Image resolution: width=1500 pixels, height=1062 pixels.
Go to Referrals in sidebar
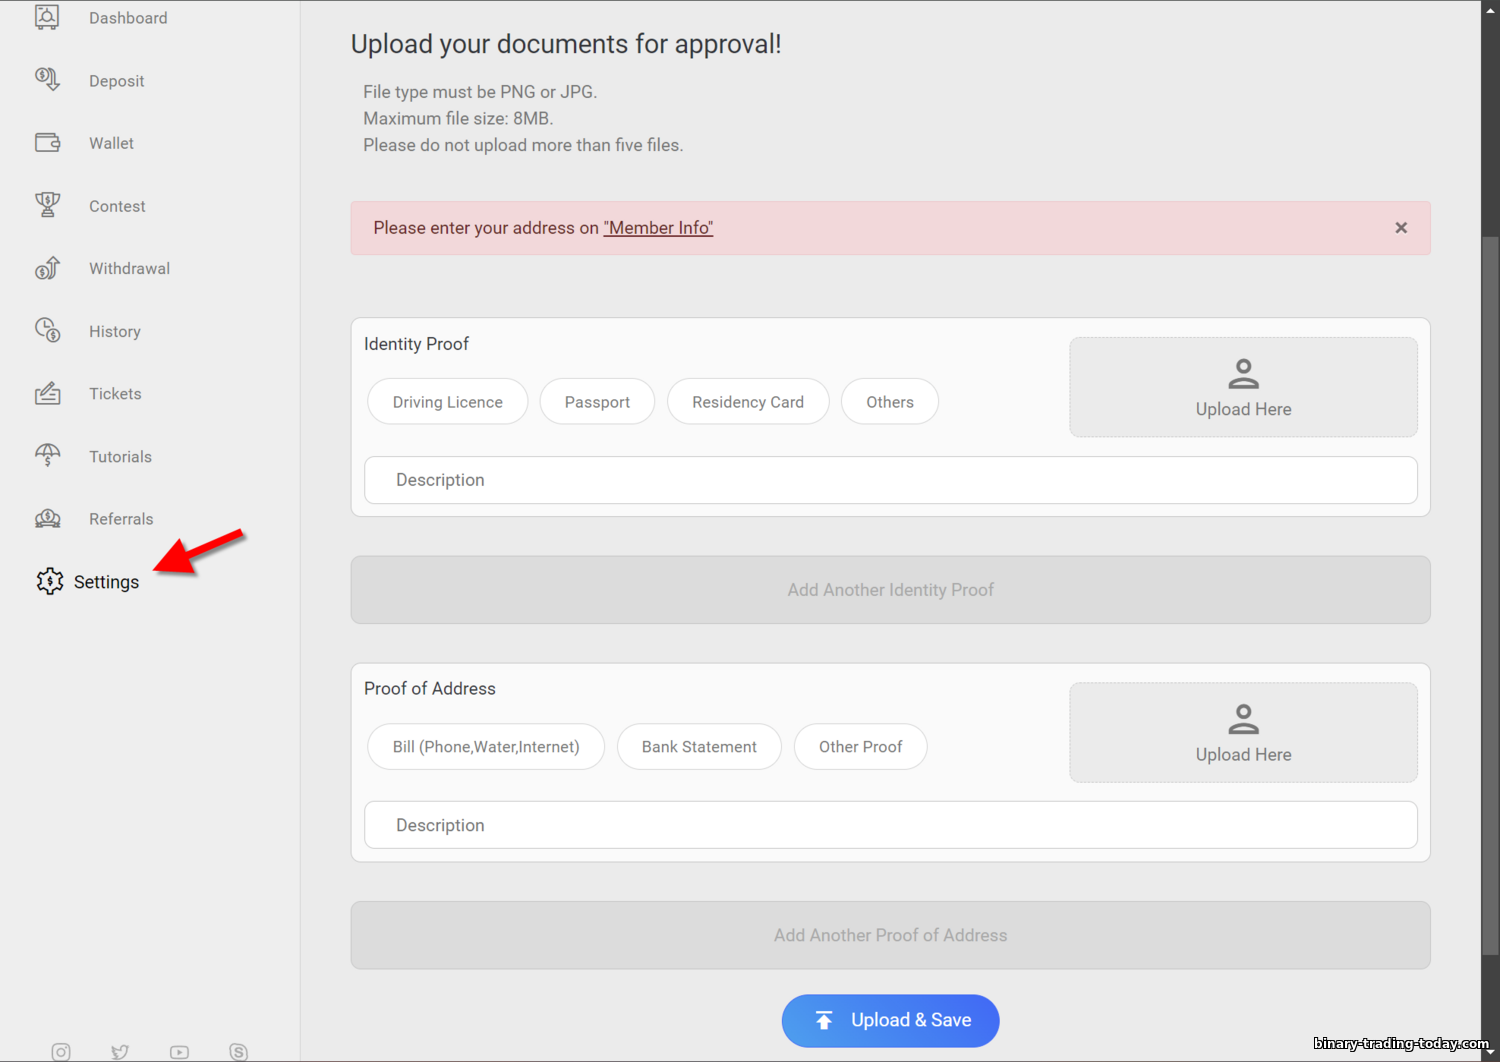click(121, 519)
